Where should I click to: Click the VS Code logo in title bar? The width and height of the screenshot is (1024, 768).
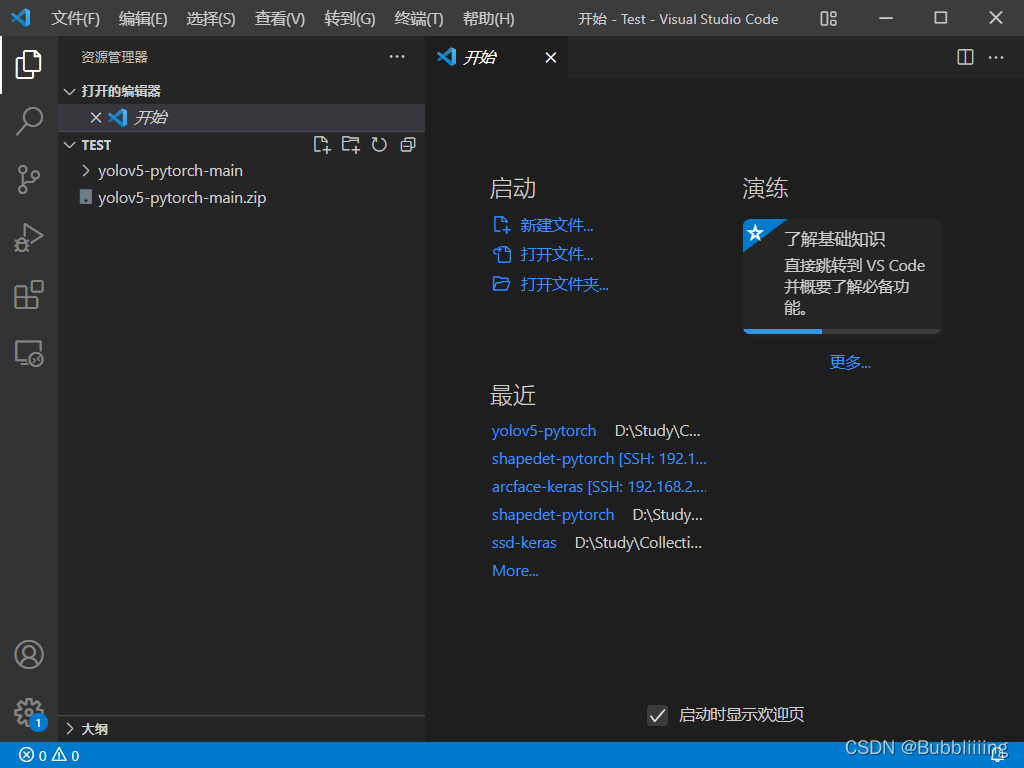tap(21, 18)
